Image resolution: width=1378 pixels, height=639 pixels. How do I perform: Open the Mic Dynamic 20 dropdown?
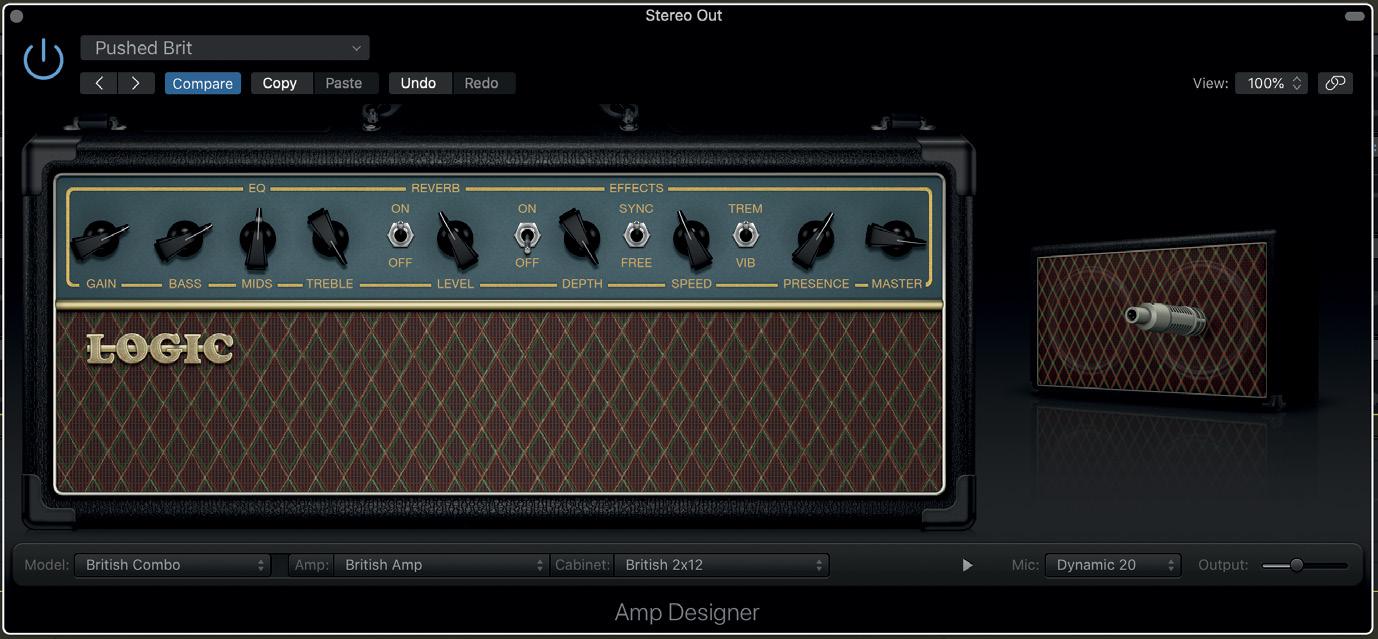click(x=1113, y=565)
